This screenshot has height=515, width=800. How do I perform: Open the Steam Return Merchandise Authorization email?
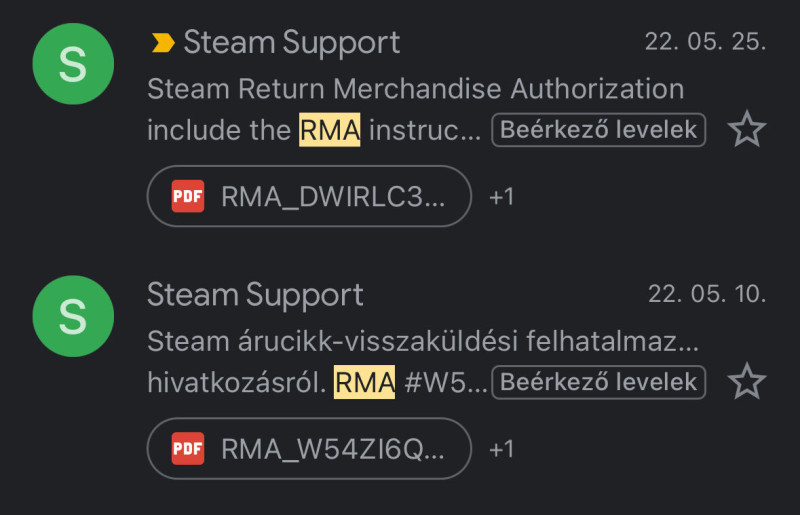coord(415,88)
